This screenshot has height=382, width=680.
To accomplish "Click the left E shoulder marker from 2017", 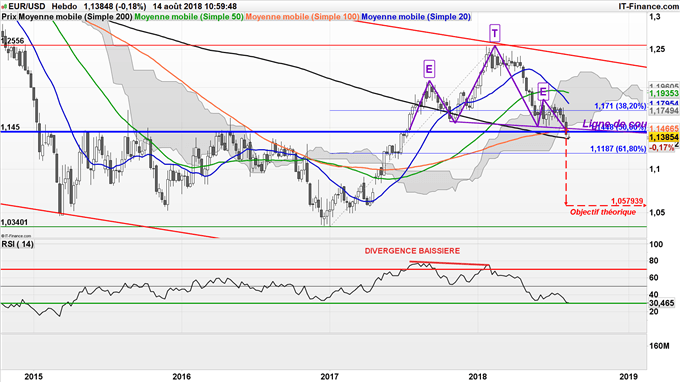I will pos(428,69).
